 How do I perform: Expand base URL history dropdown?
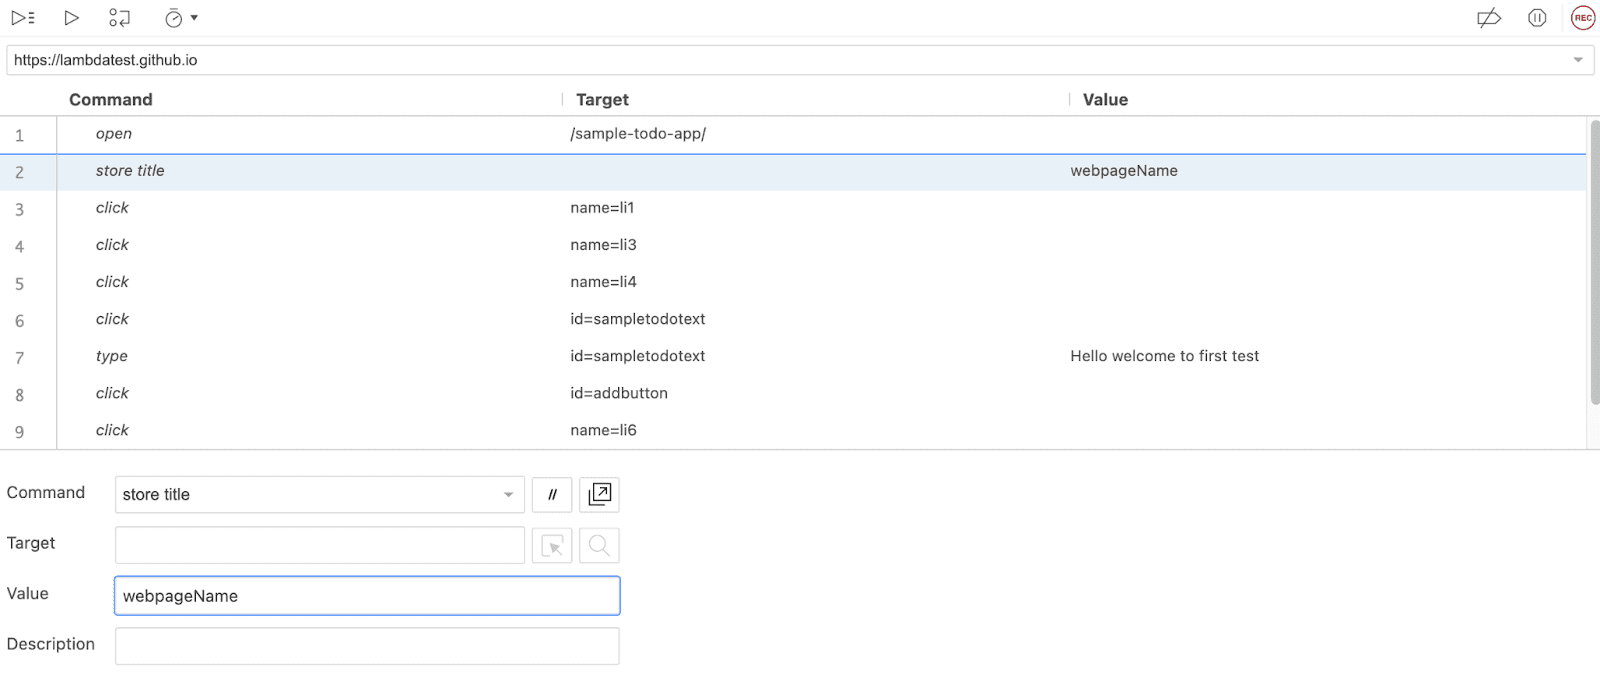[x=1578, y=60]
